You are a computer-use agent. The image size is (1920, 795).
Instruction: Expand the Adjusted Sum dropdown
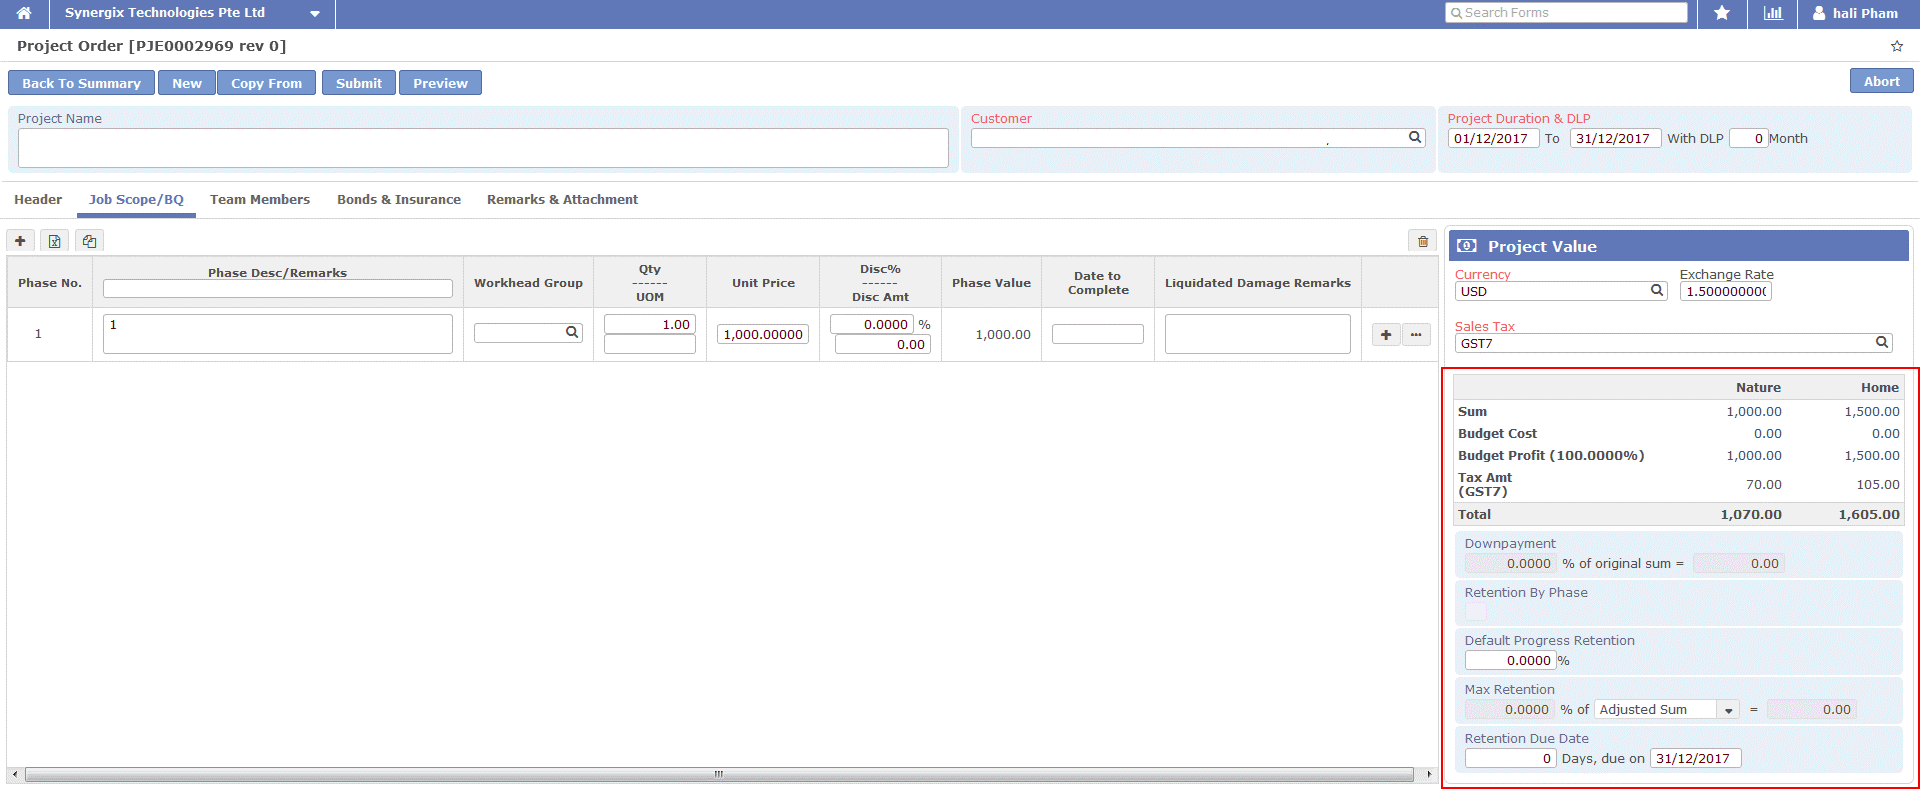pyautogui.click(x=1728, y=710)
